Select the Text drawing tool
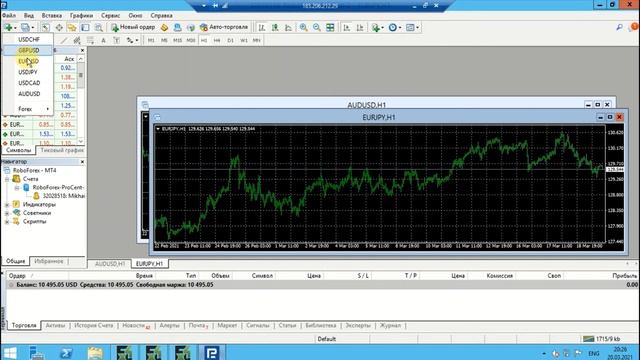640x360 pixels. click(103, 40)
